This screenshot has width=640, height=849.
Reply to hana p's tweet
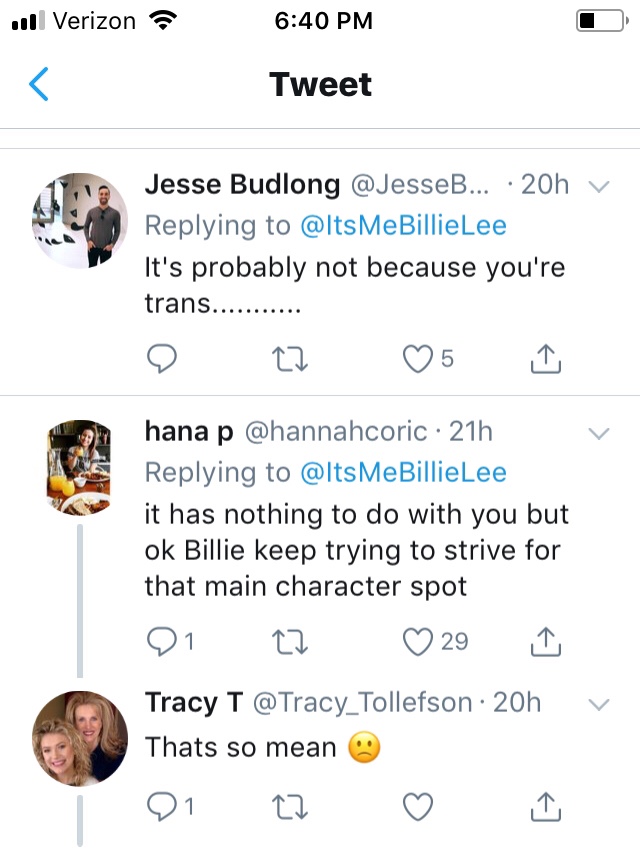point(162,641)
